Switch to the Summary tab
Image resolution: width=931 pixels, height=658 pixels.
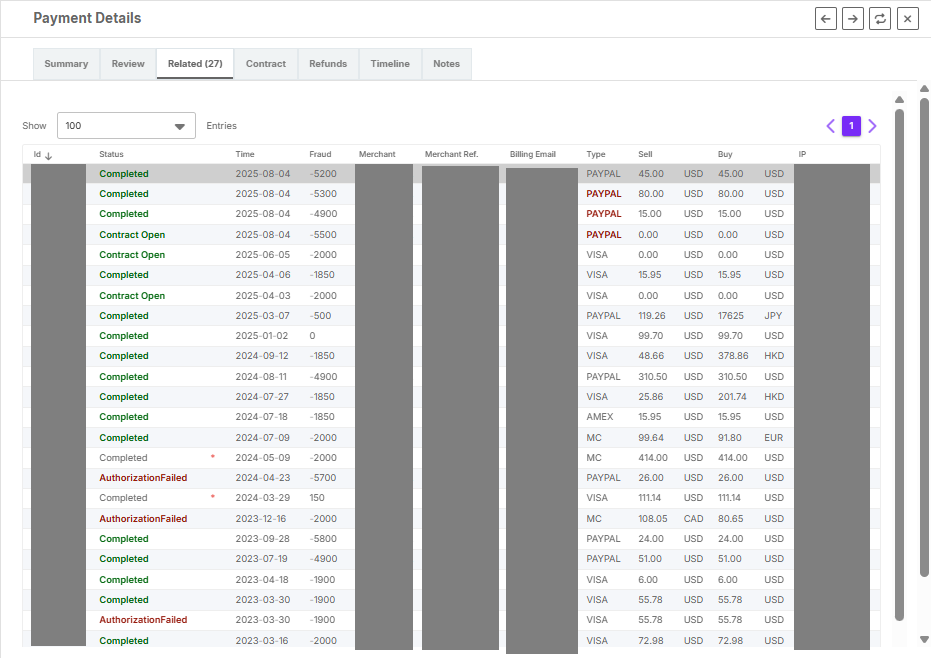point(65,63)
